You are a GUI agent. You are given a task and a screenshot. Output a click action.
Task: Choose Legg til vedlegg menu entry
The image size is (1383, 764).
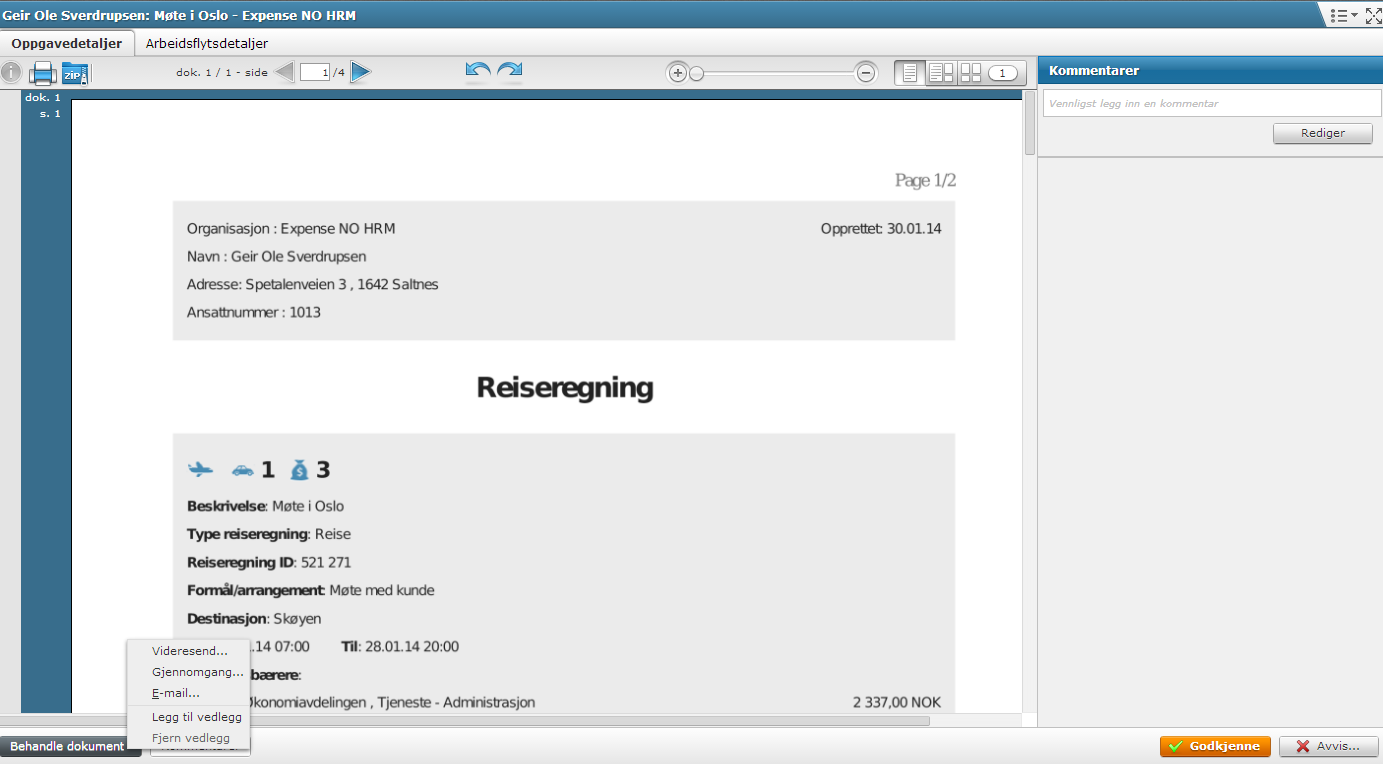[197, 717]
